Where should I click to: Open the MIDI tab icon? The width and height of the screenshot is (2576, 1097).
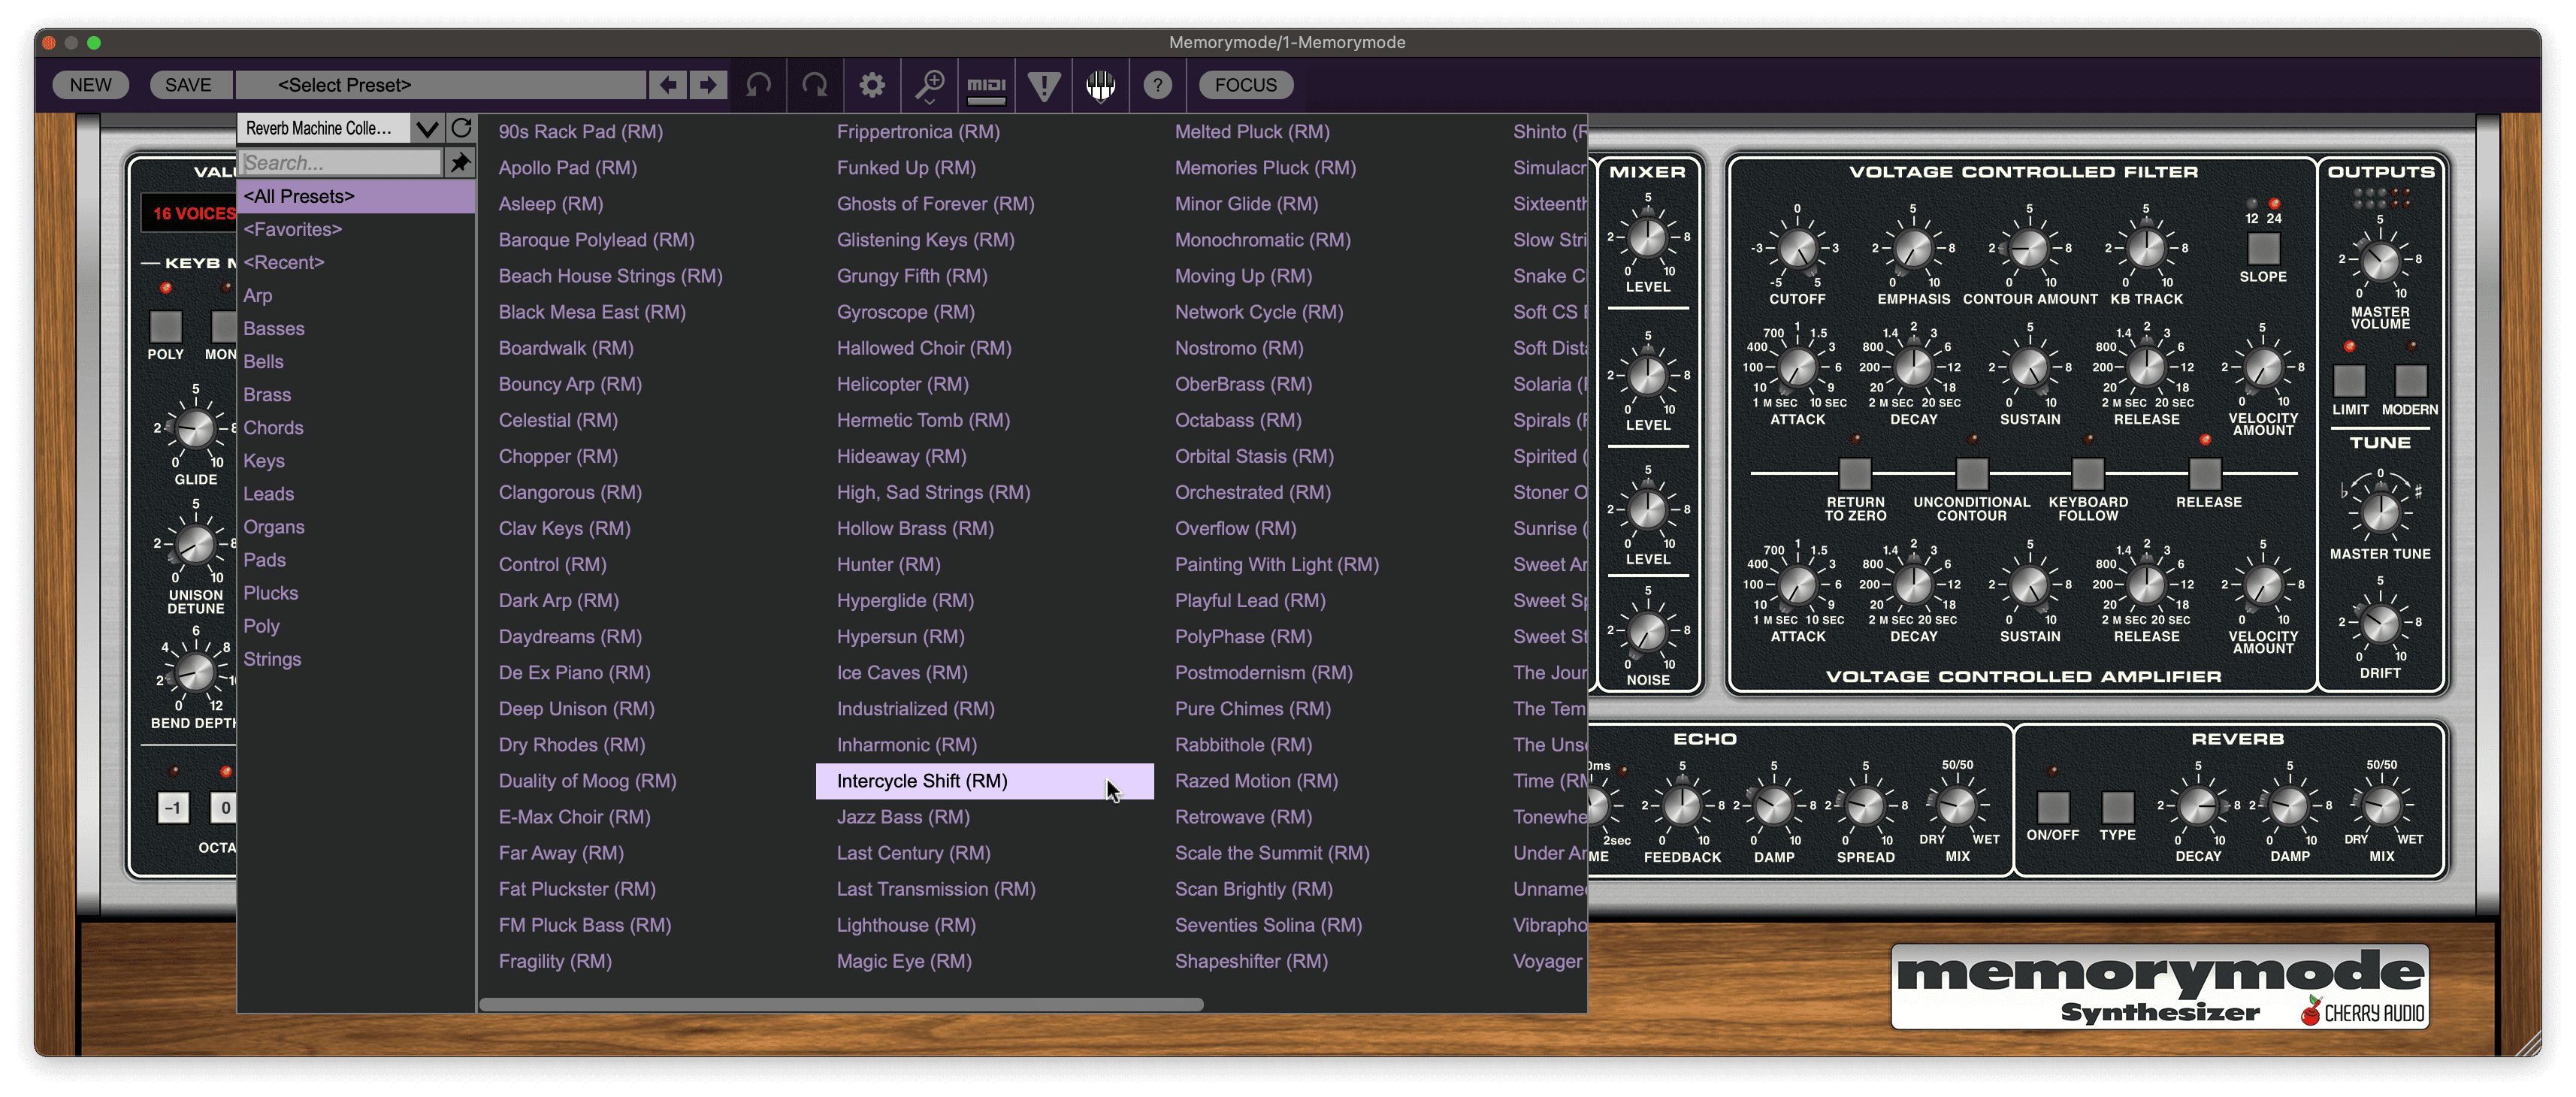(986, 85)
